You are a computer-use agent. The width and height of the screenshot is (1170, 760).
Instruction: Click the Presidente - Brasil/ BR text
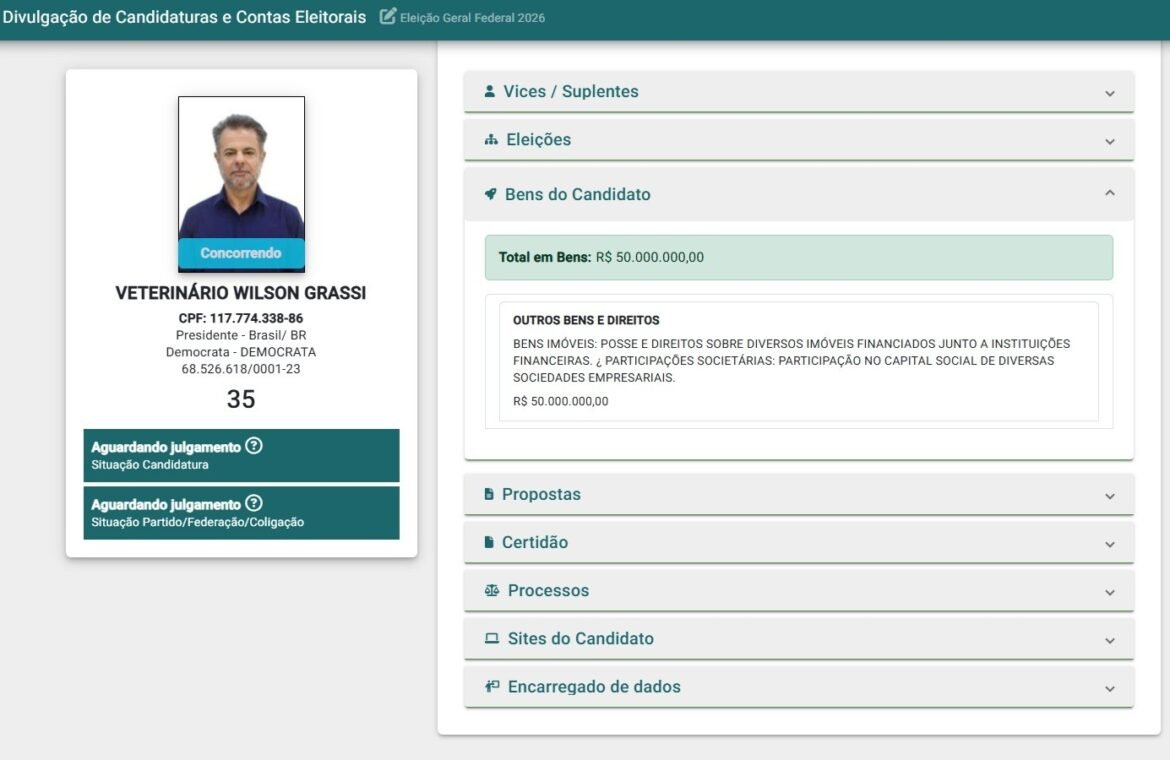(x=241, y=335)
